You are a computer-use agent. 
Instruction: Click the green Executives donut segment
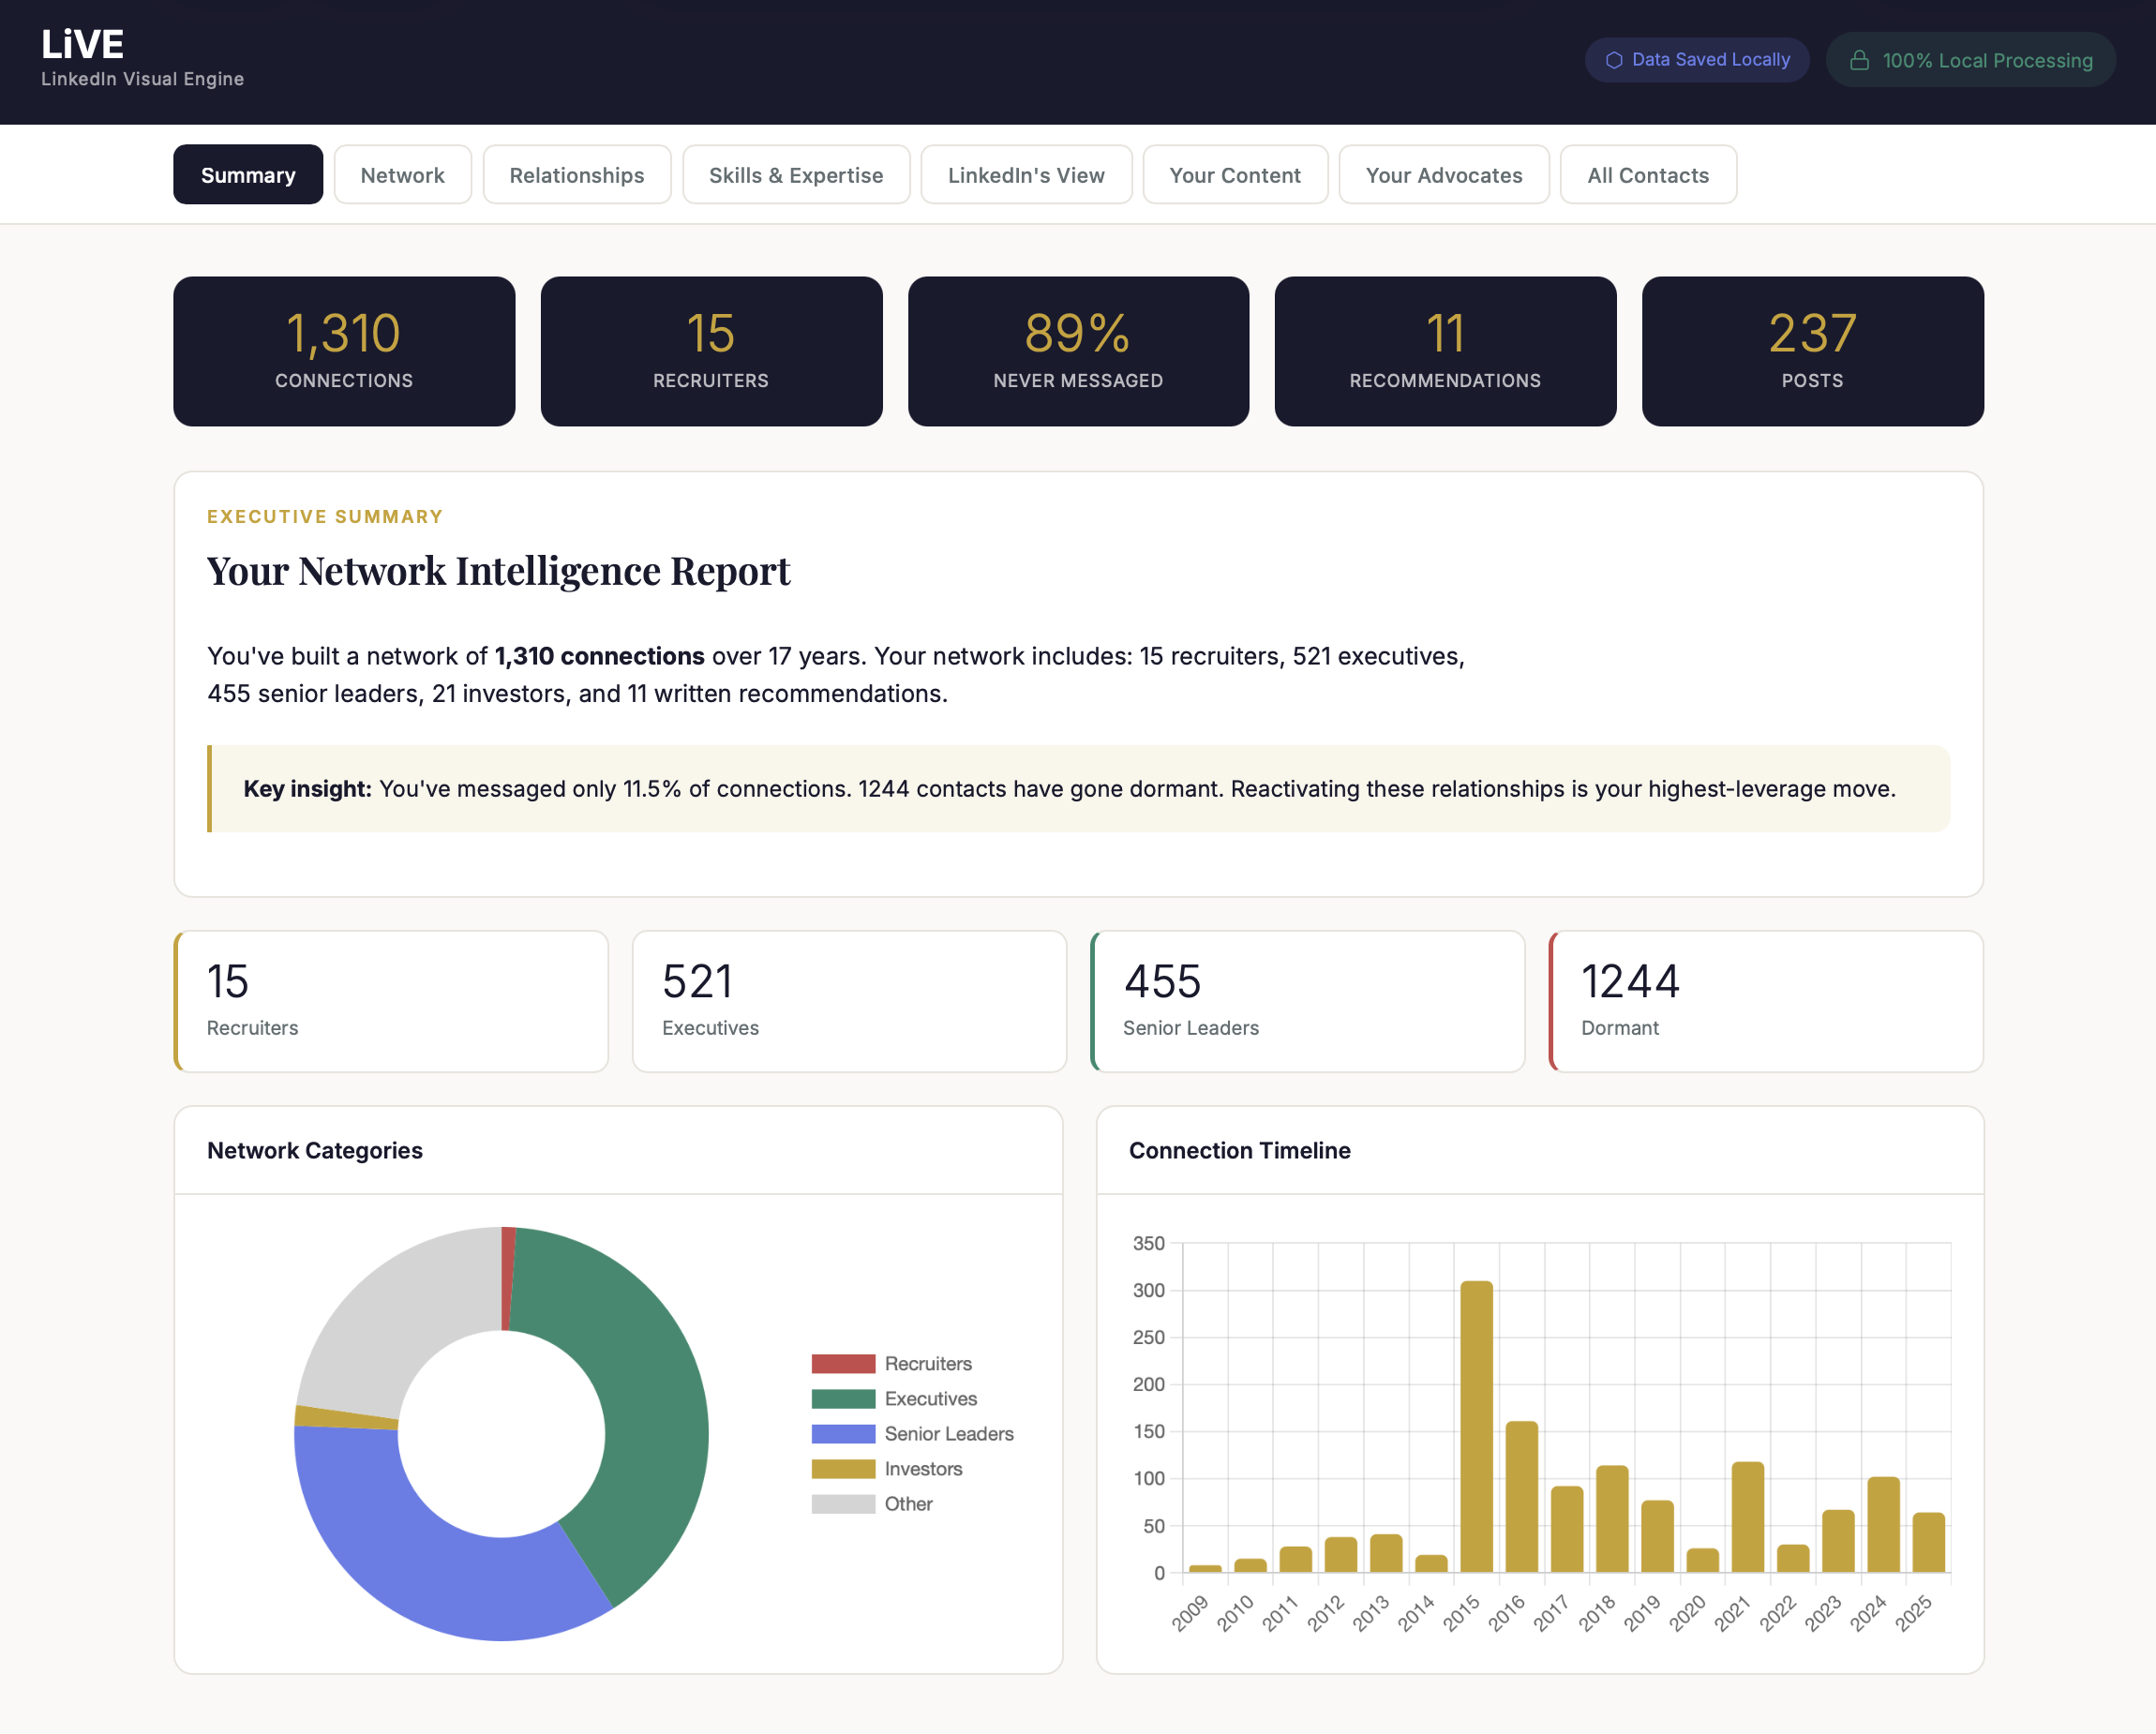coord(650,1400)
